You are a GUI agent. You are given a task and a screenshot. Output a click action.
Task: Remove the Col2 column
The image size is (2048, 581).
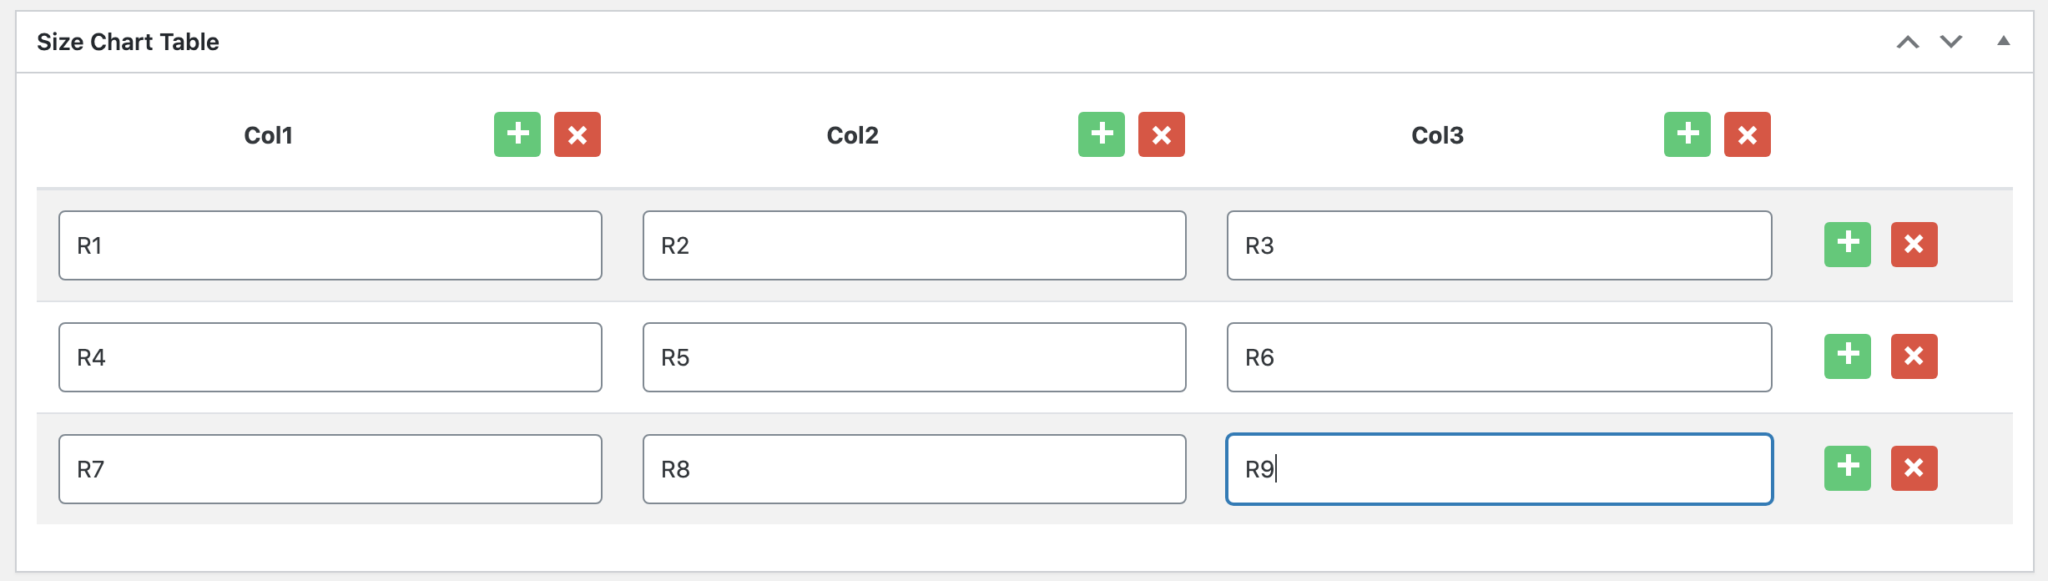click(1161, 134)
